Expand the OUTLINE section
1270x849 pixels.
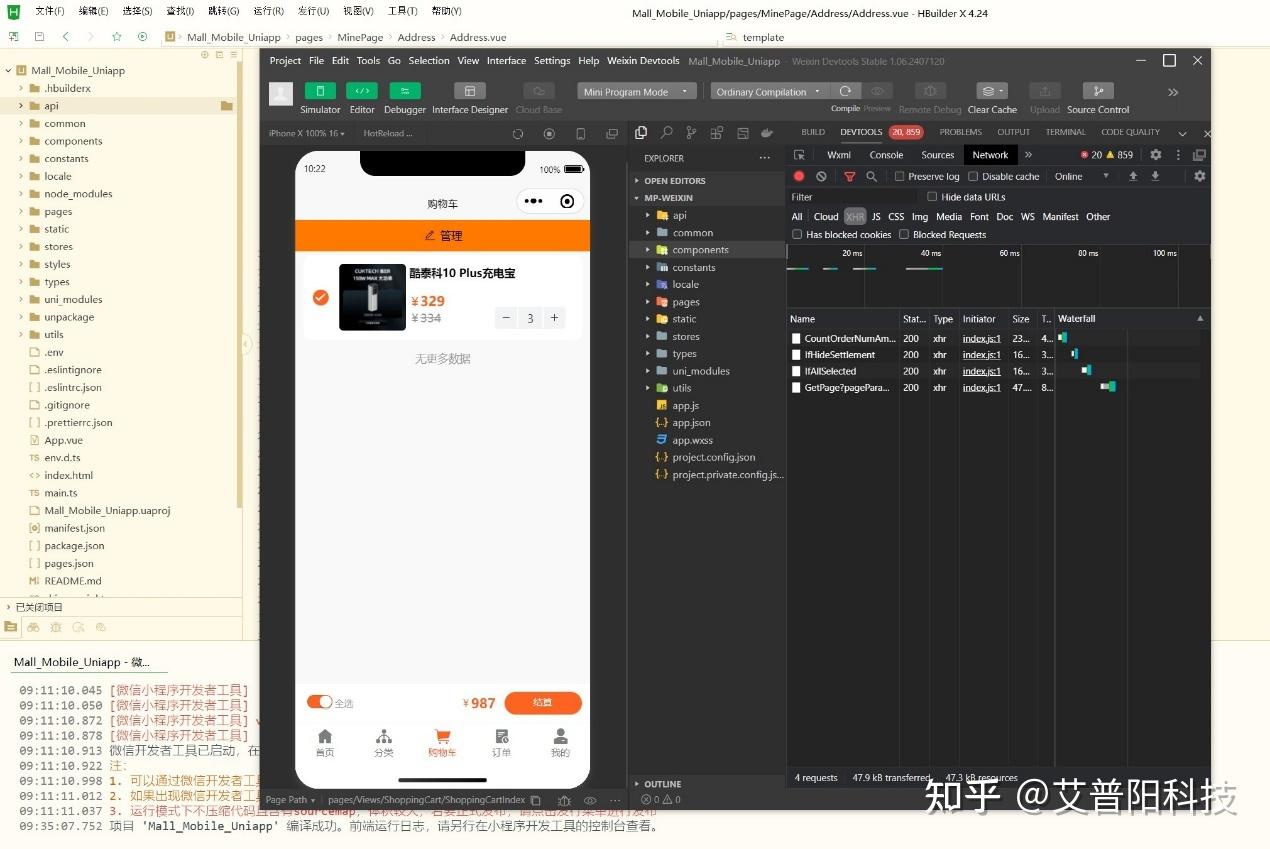coord(707,784)
